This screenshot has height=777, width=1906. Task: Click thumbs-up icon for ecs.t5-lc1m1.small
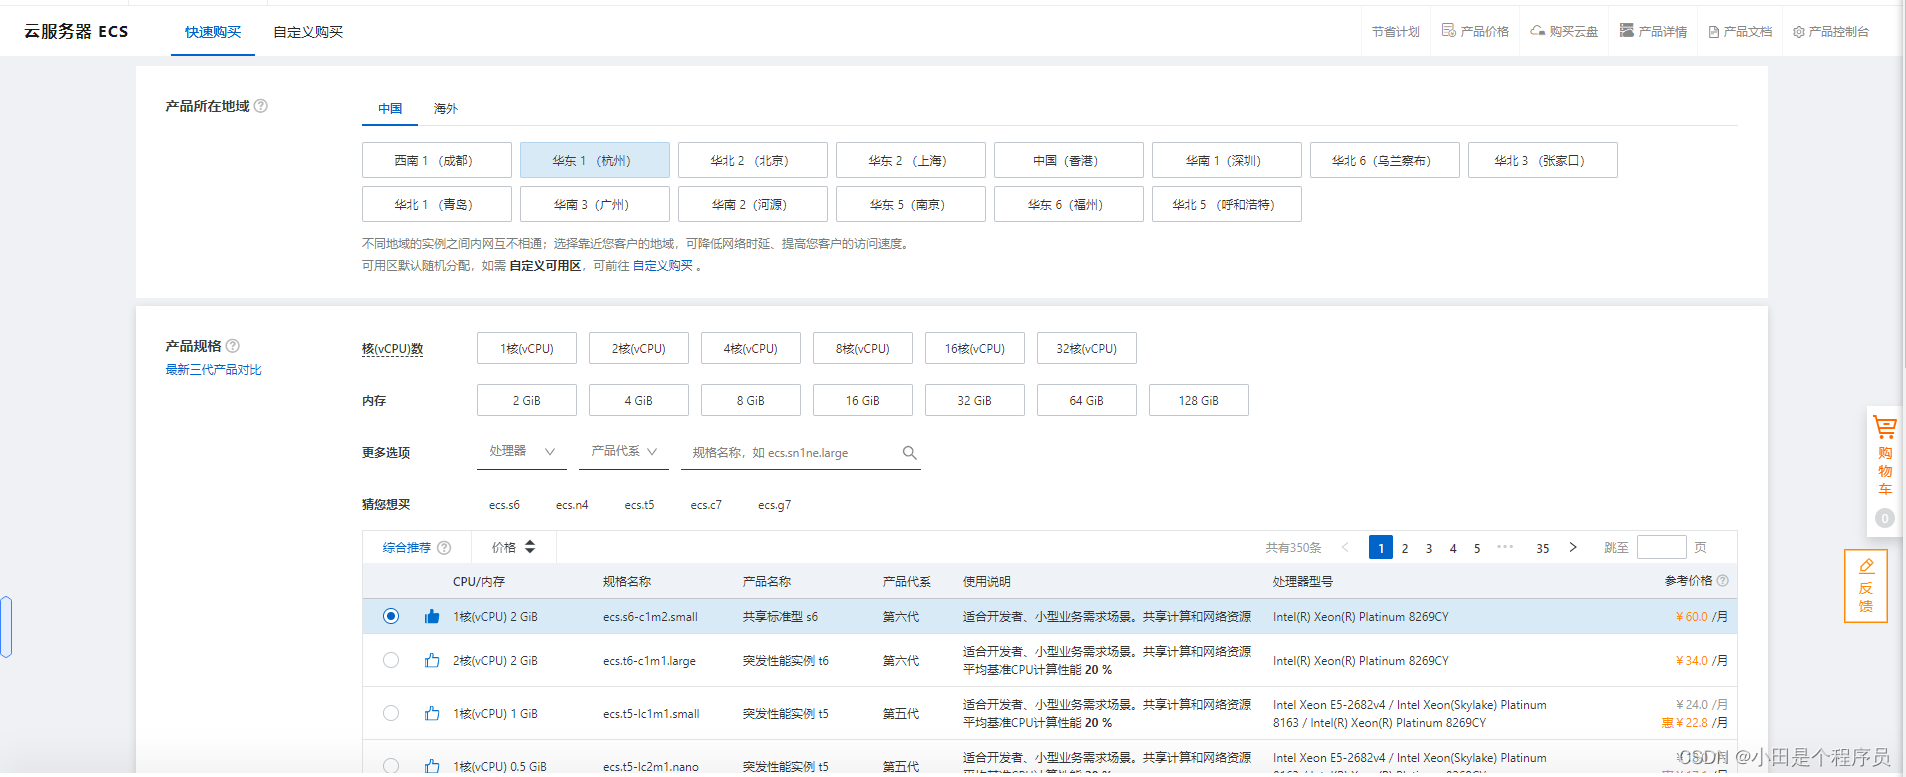point(432,713)
